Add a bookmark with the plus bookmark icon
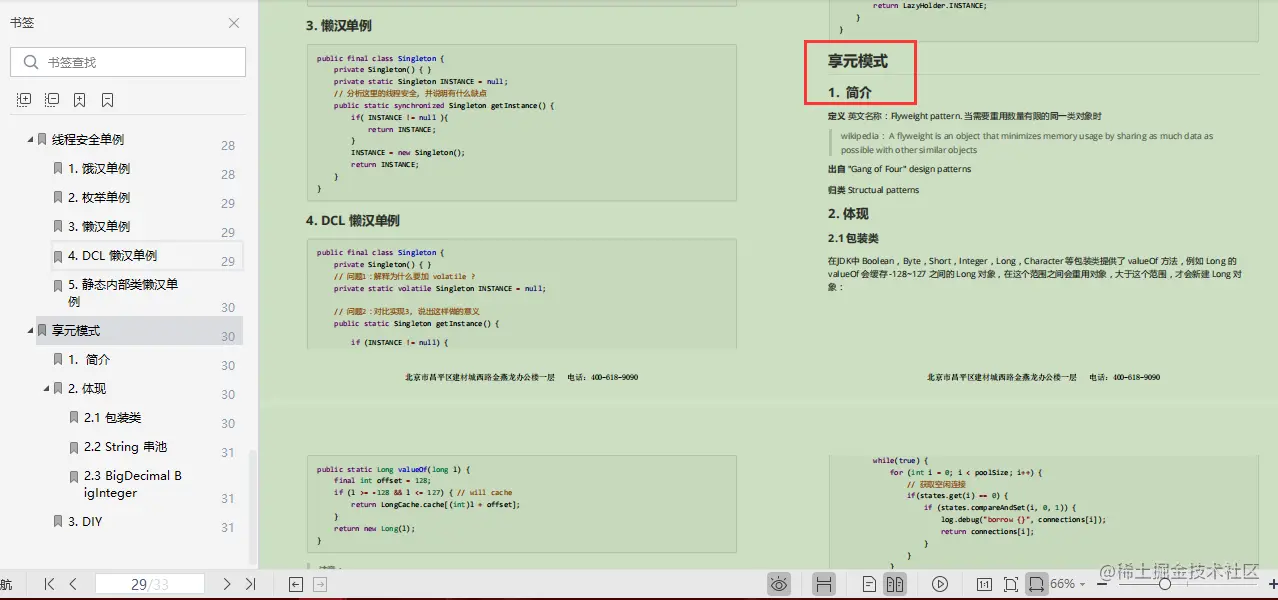The height and width of the screenshot is (600, 1278). pos(80,100)
